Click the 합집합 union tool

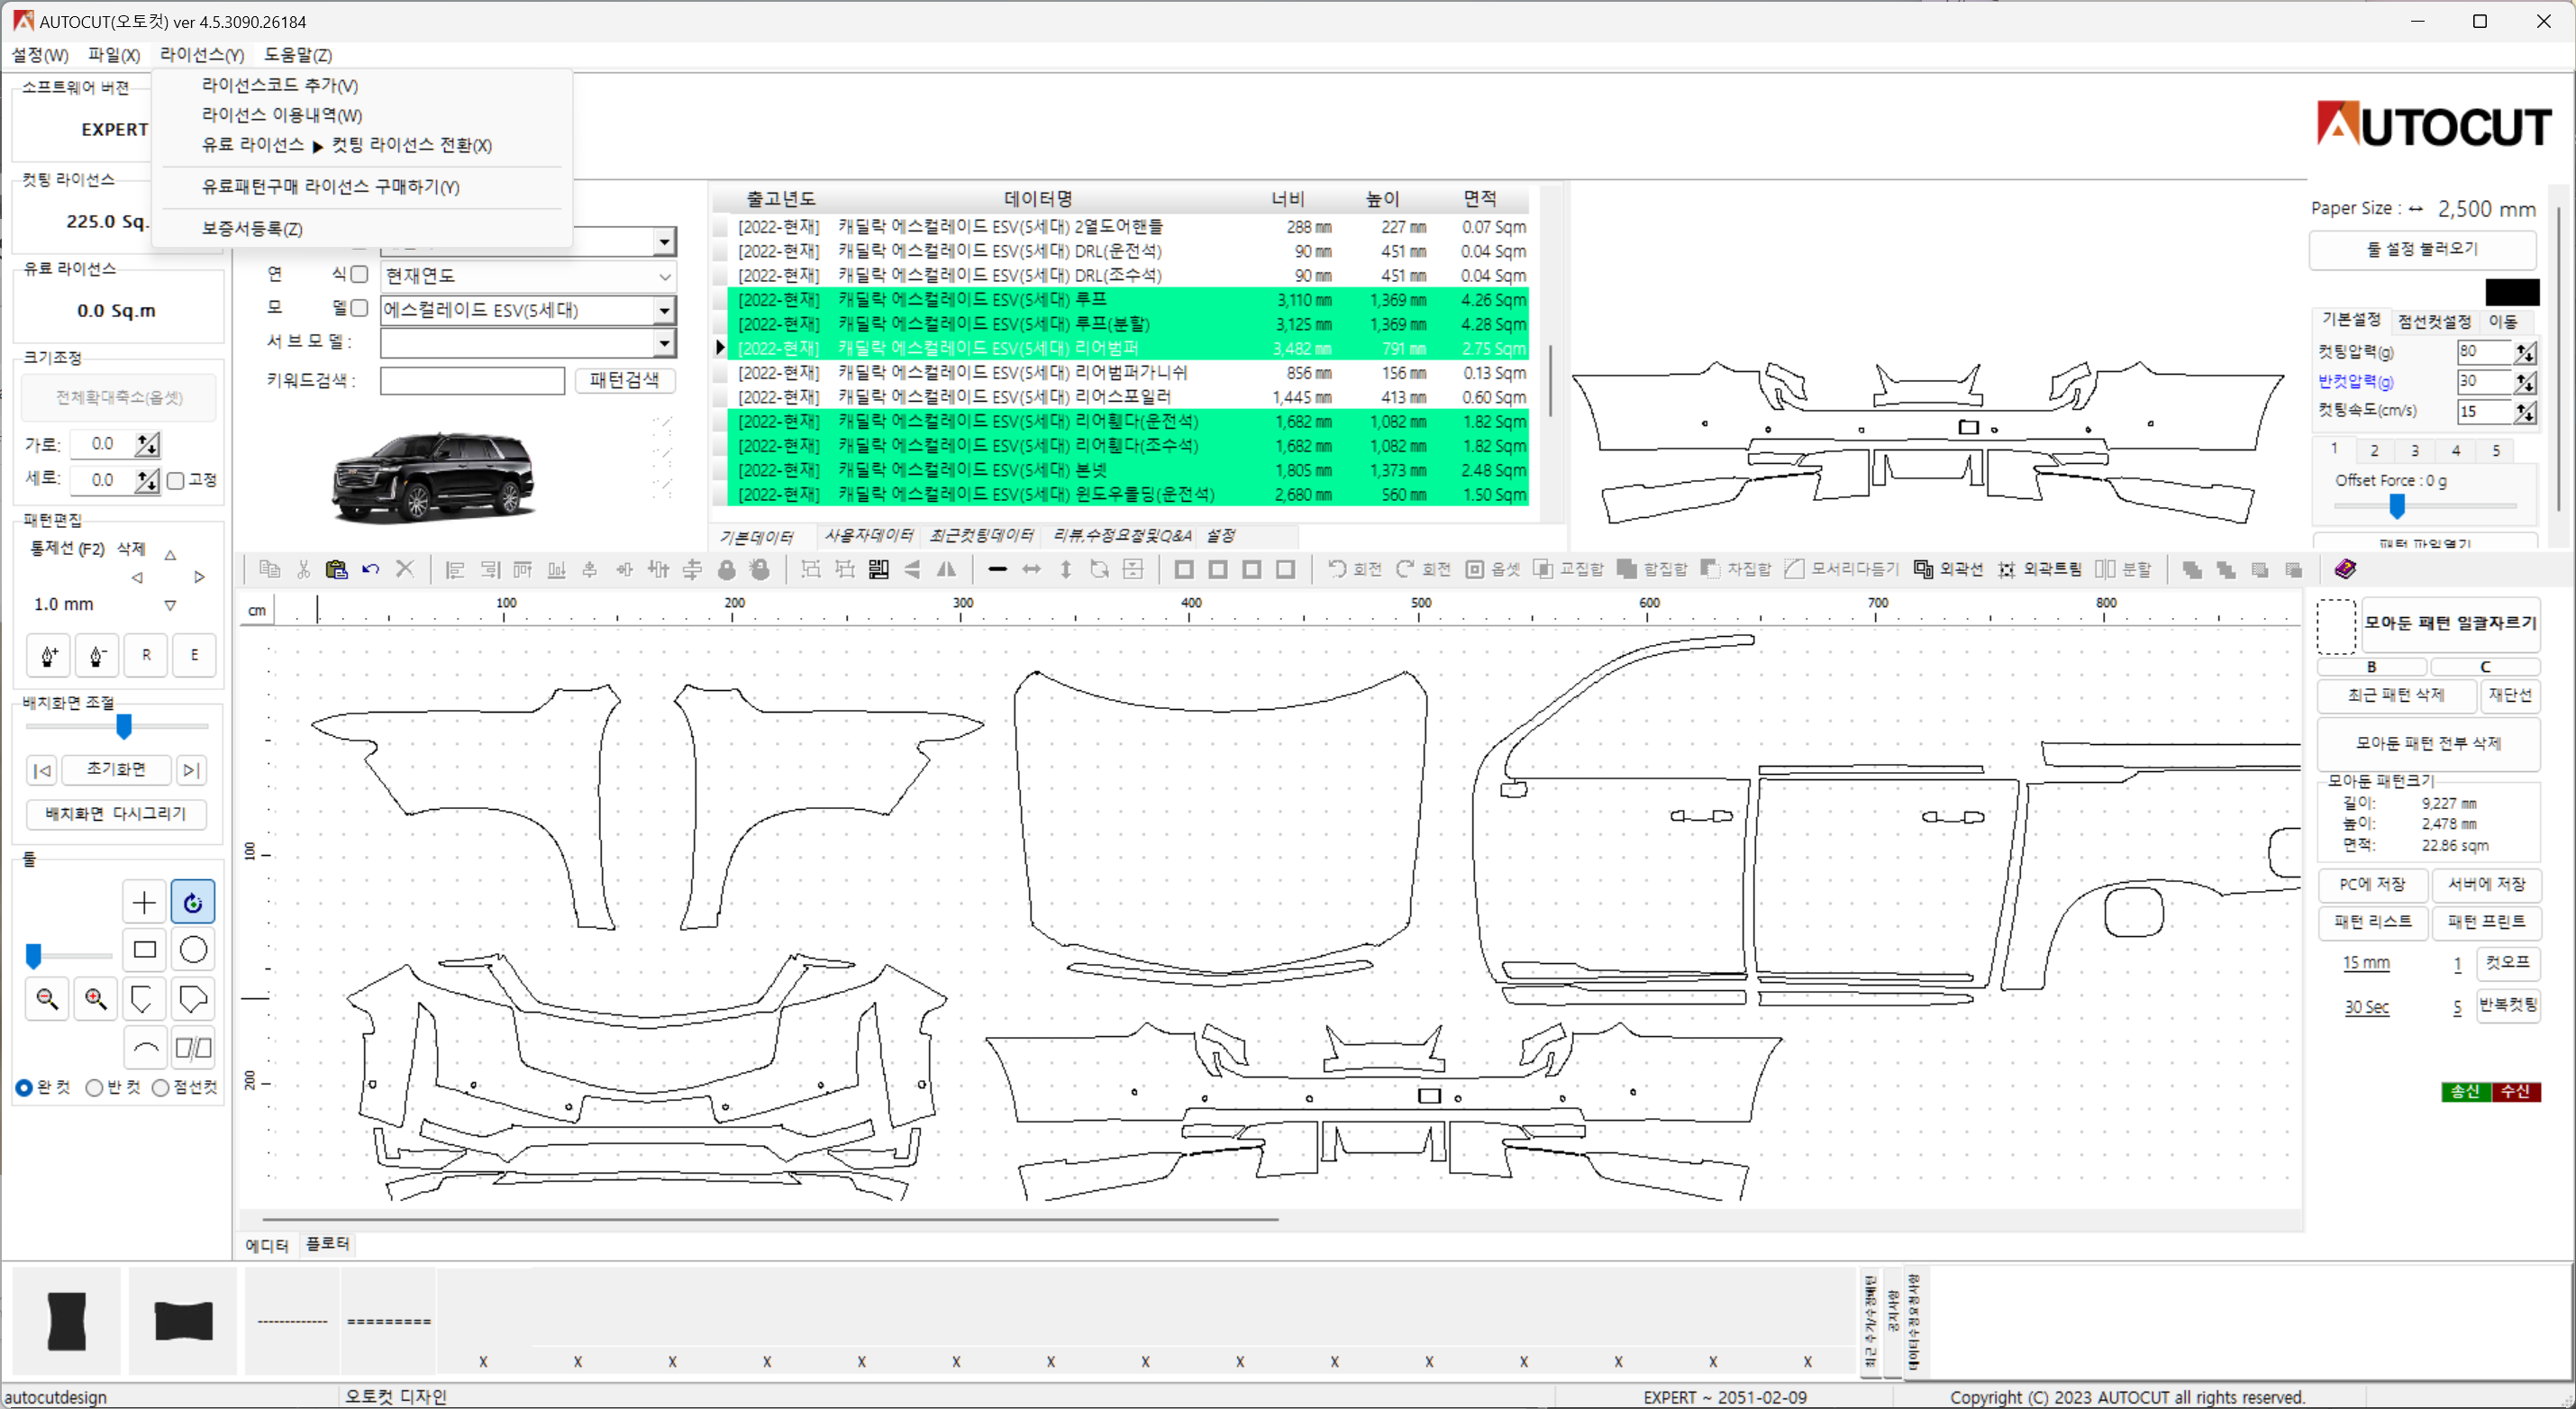pyautogui.click(x=1651, y=569)
